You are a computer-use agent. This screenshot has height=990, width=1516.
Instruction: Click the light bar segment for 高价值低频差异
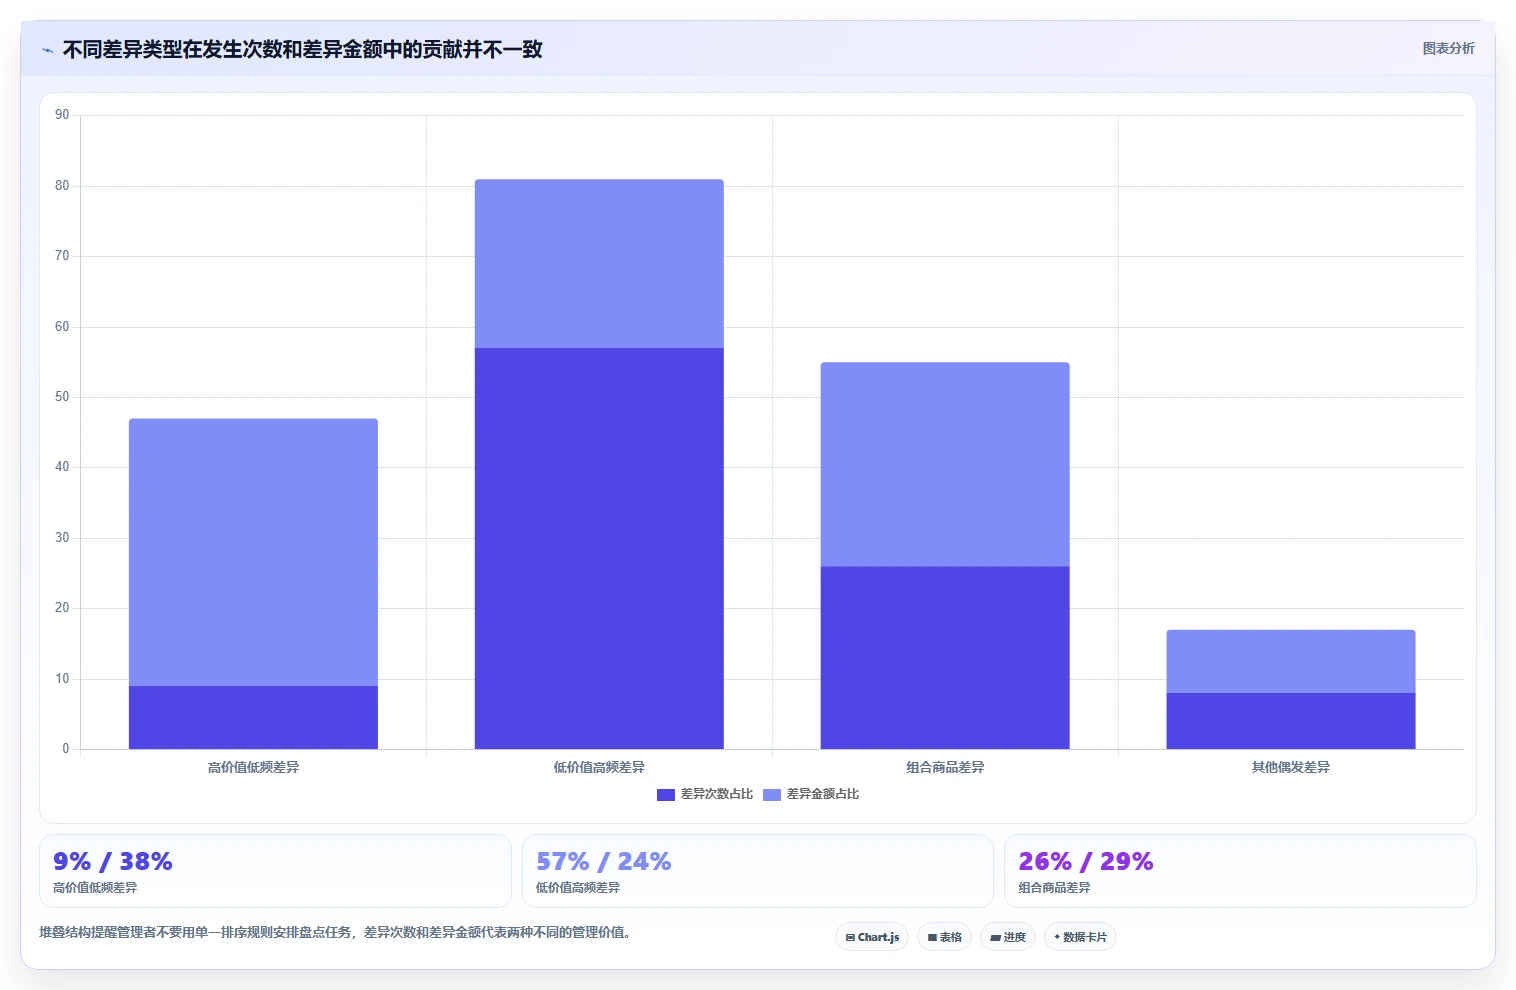tap(253, 552)
